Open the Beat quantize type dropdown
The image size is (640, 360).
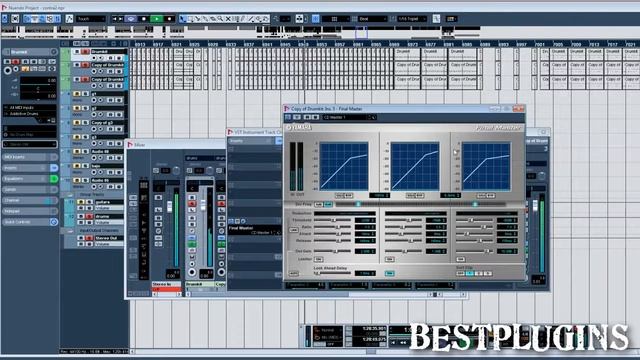coord(372,19)
